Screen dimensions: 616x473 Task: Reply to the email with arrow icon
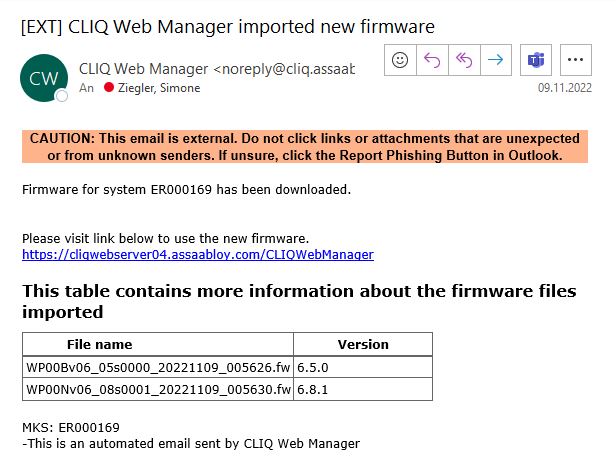(432, 60)
